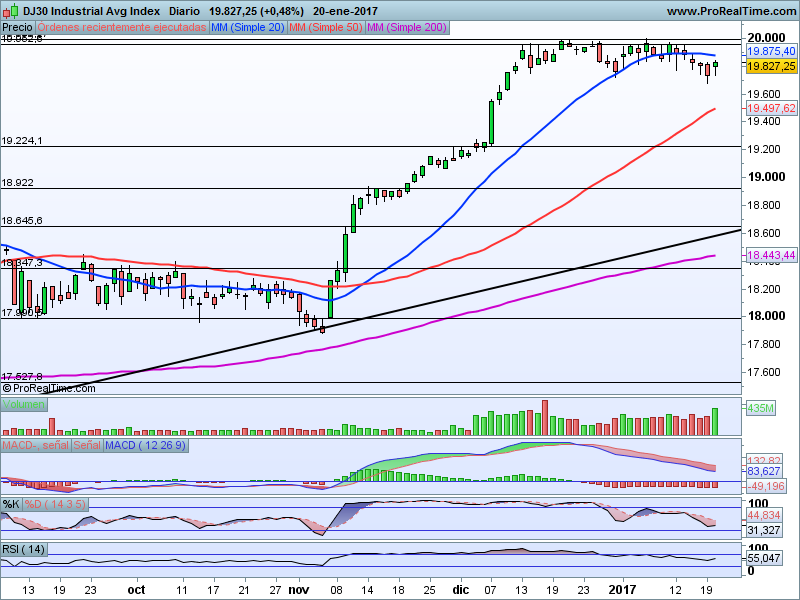Click the 18.200 price axis label
Image resolution: width=800 pixels, height=600 pixels.
click(764, 289)
